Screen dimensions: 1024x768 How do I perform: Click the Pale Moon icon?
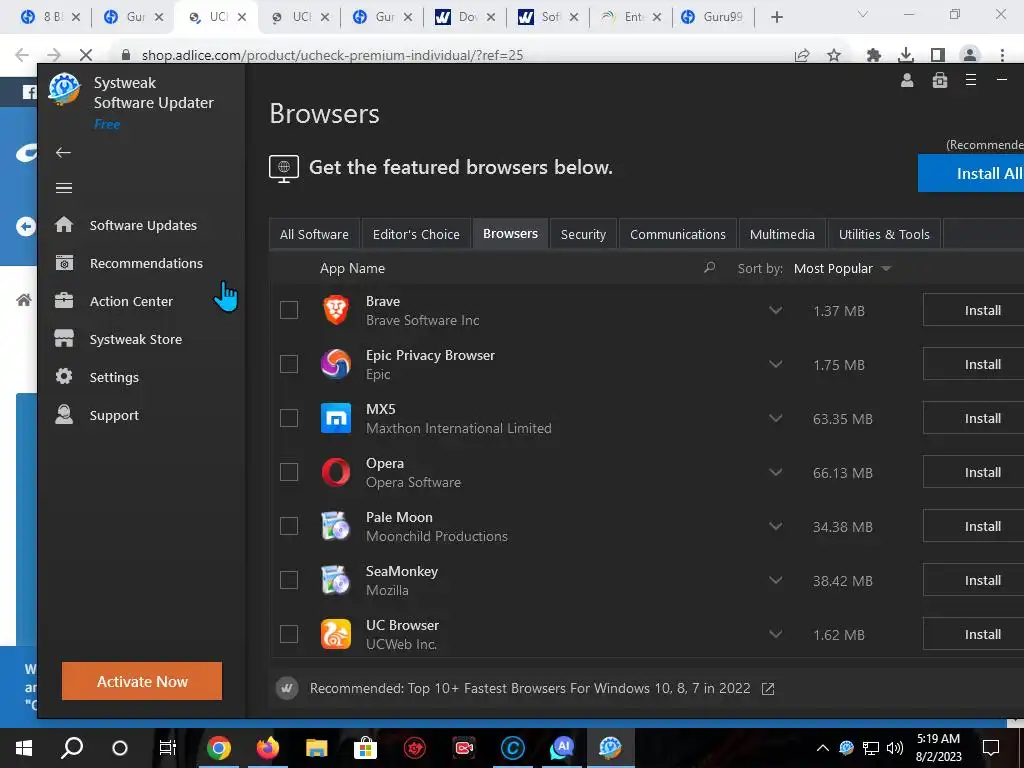336,526
